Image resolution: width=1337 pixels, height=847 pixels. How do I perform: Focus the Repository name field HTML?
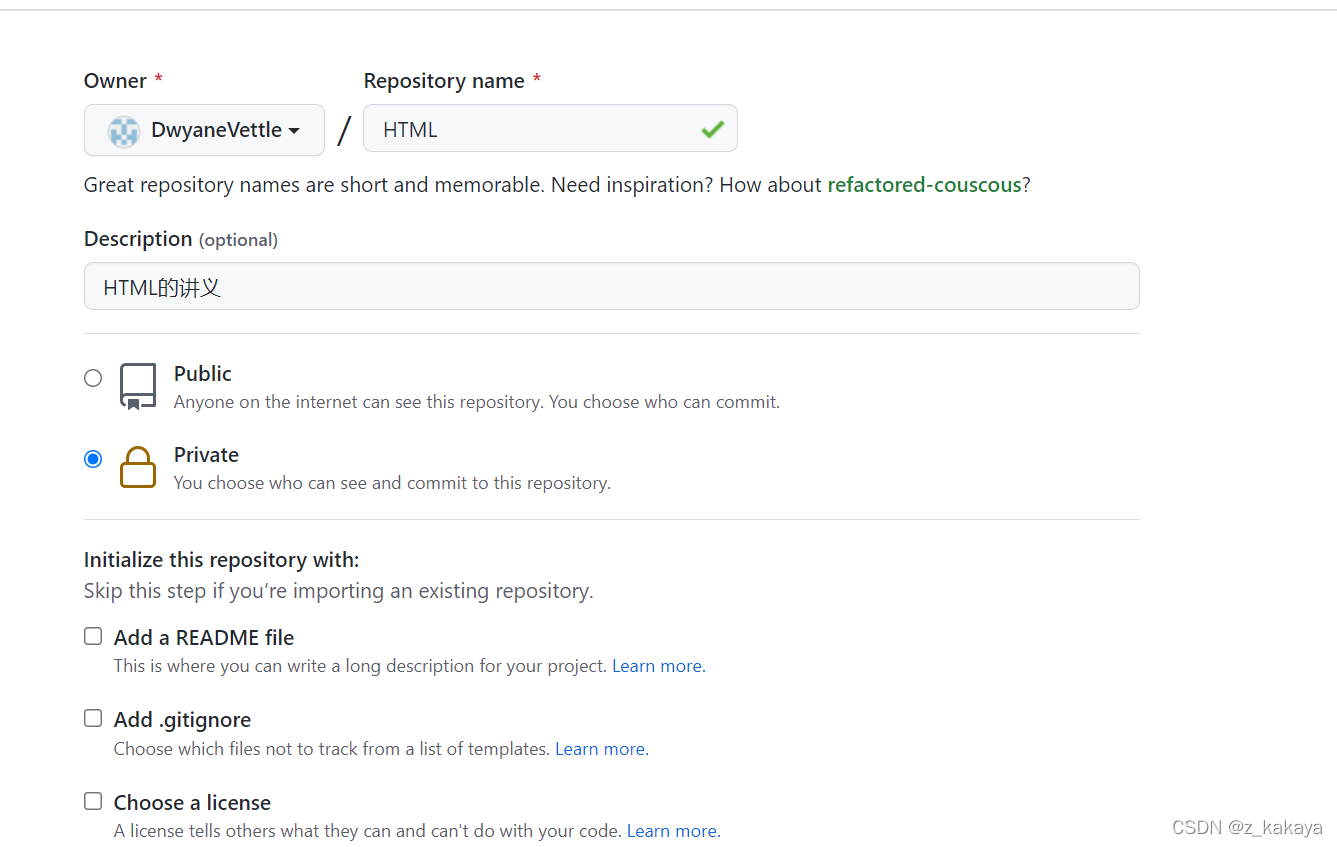(x=550, y=129)
